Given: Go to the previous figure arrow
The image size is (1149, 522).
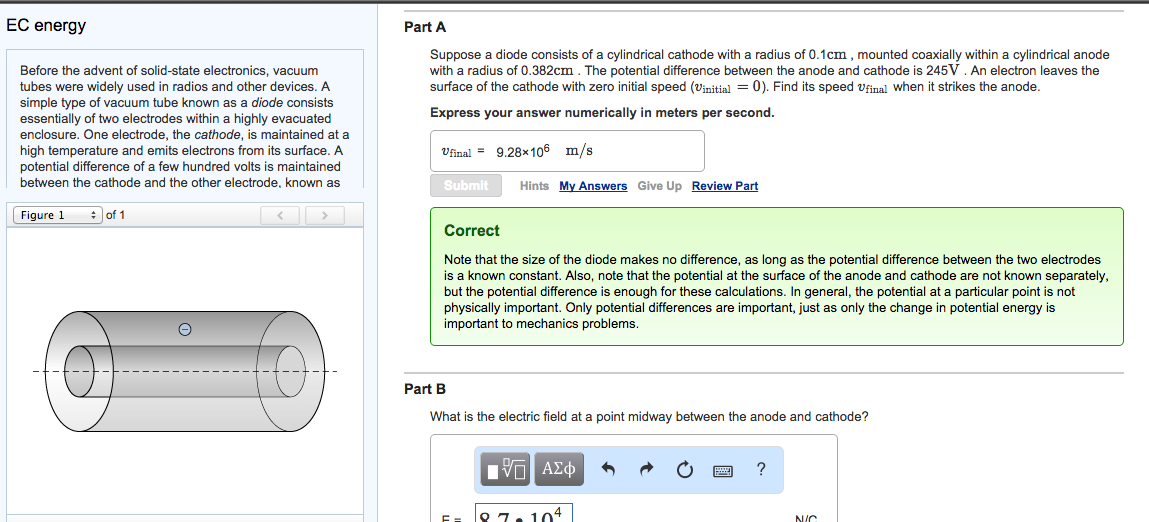Looking at the screenshot, I should [x=281, y=215].
